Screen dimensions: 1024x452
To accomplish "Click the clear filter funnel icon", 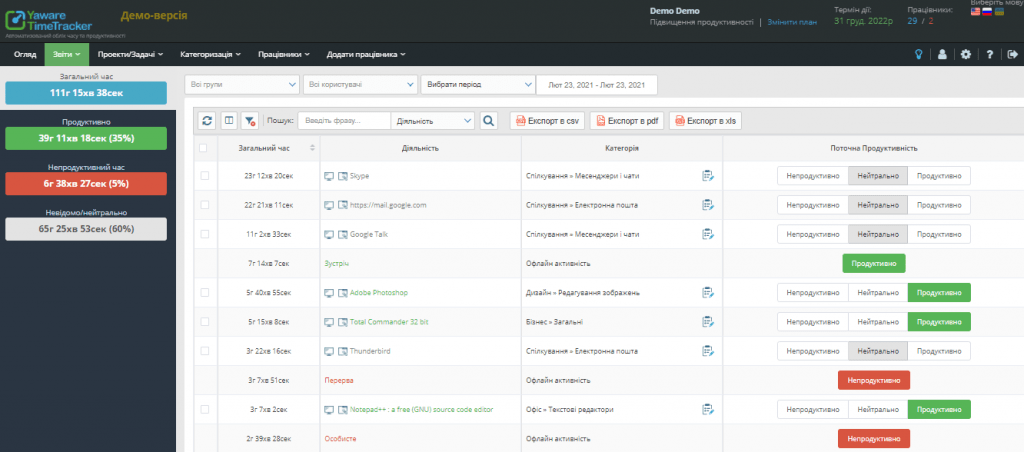I will 250,120.
